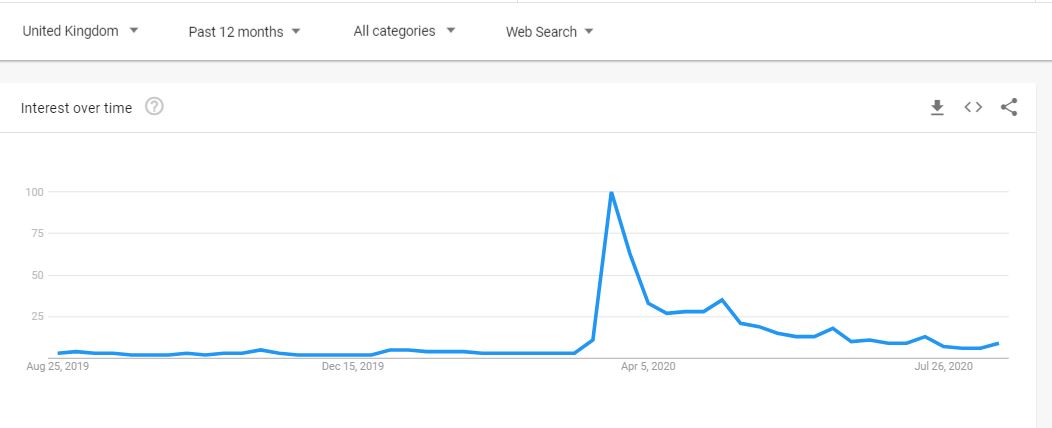Viewport: 1052px width, 428px height.
Task: Click the Dec 15, 2019 axis label
Action: 353,366
